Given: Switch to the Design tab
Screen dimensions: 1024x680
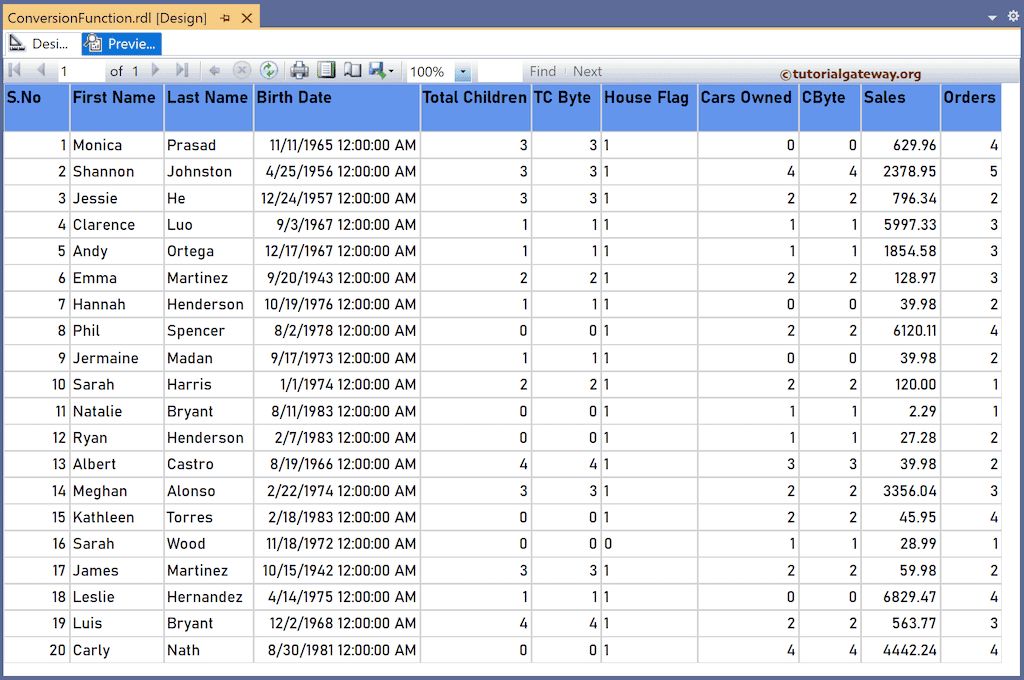Looking at the screenshot, I should click(x=39, y=44).
